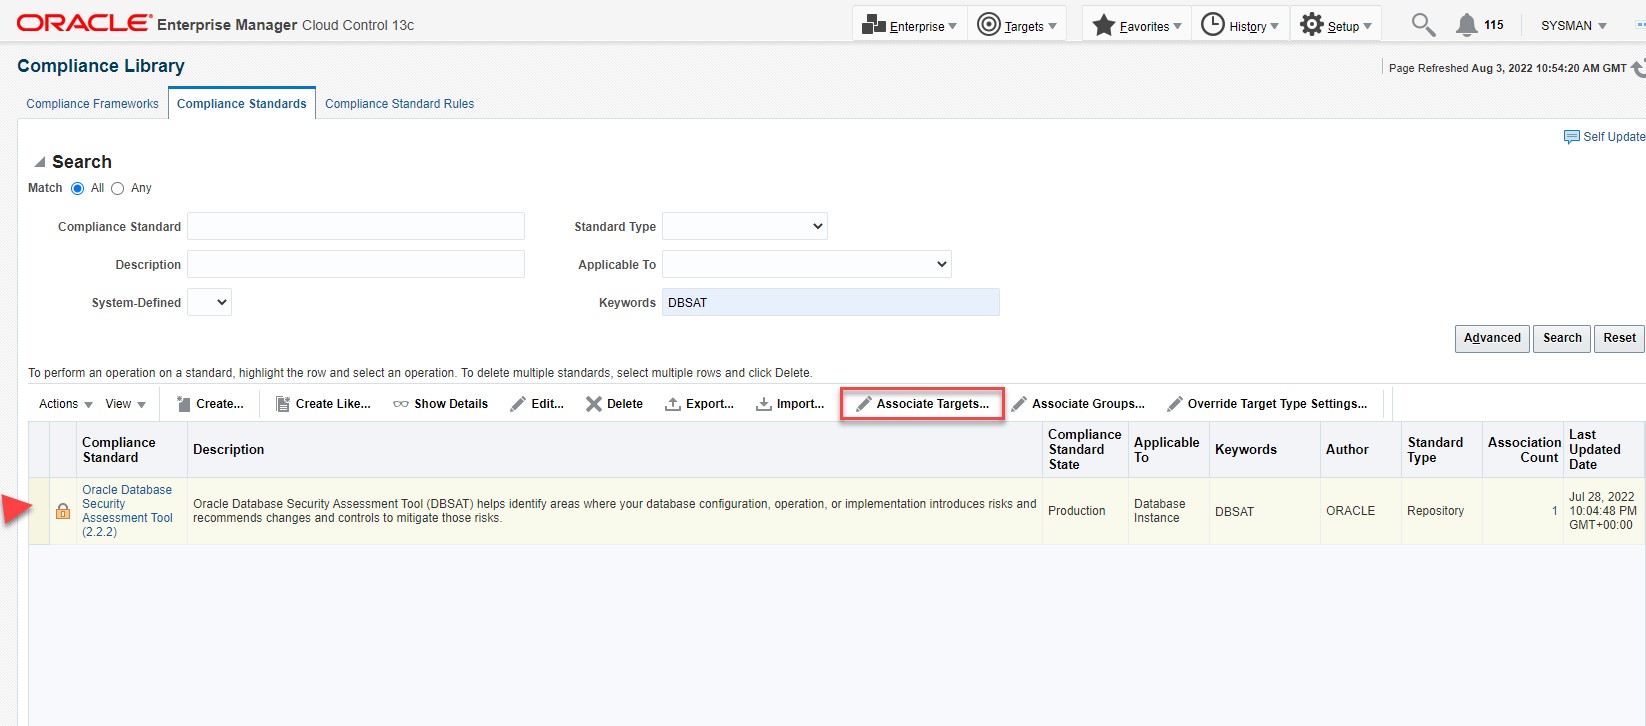Click the Description input field
The image size is (1646, 726).
coord(356,264)
